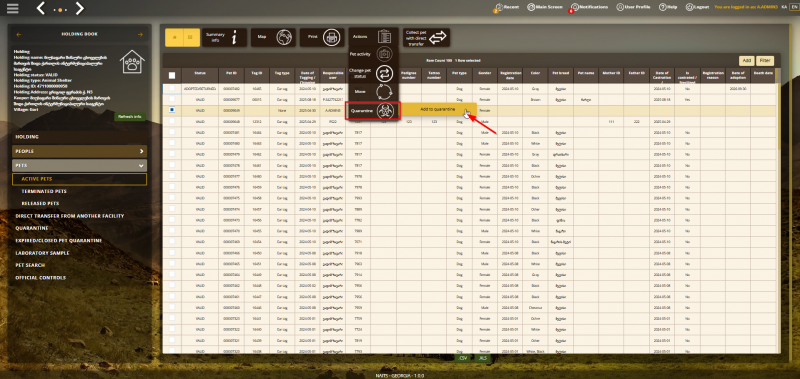The image size is (800, 379).
Task: Click the Refresh info button
Action: pos(130,117)
